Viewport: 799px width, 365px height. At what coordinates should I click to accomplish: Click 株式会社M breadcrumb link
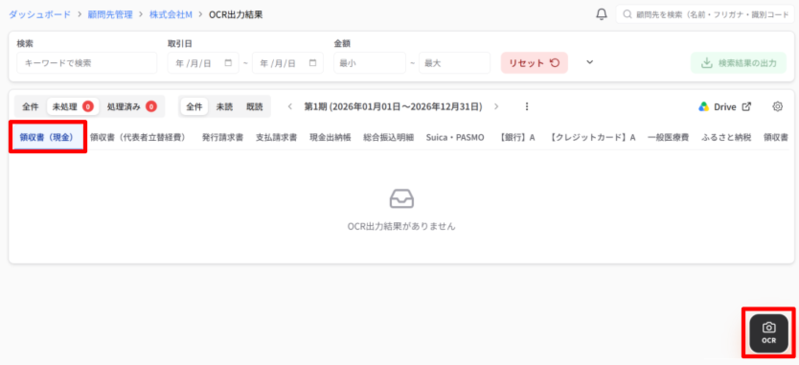pyautogui.click(x=171, y=14)
